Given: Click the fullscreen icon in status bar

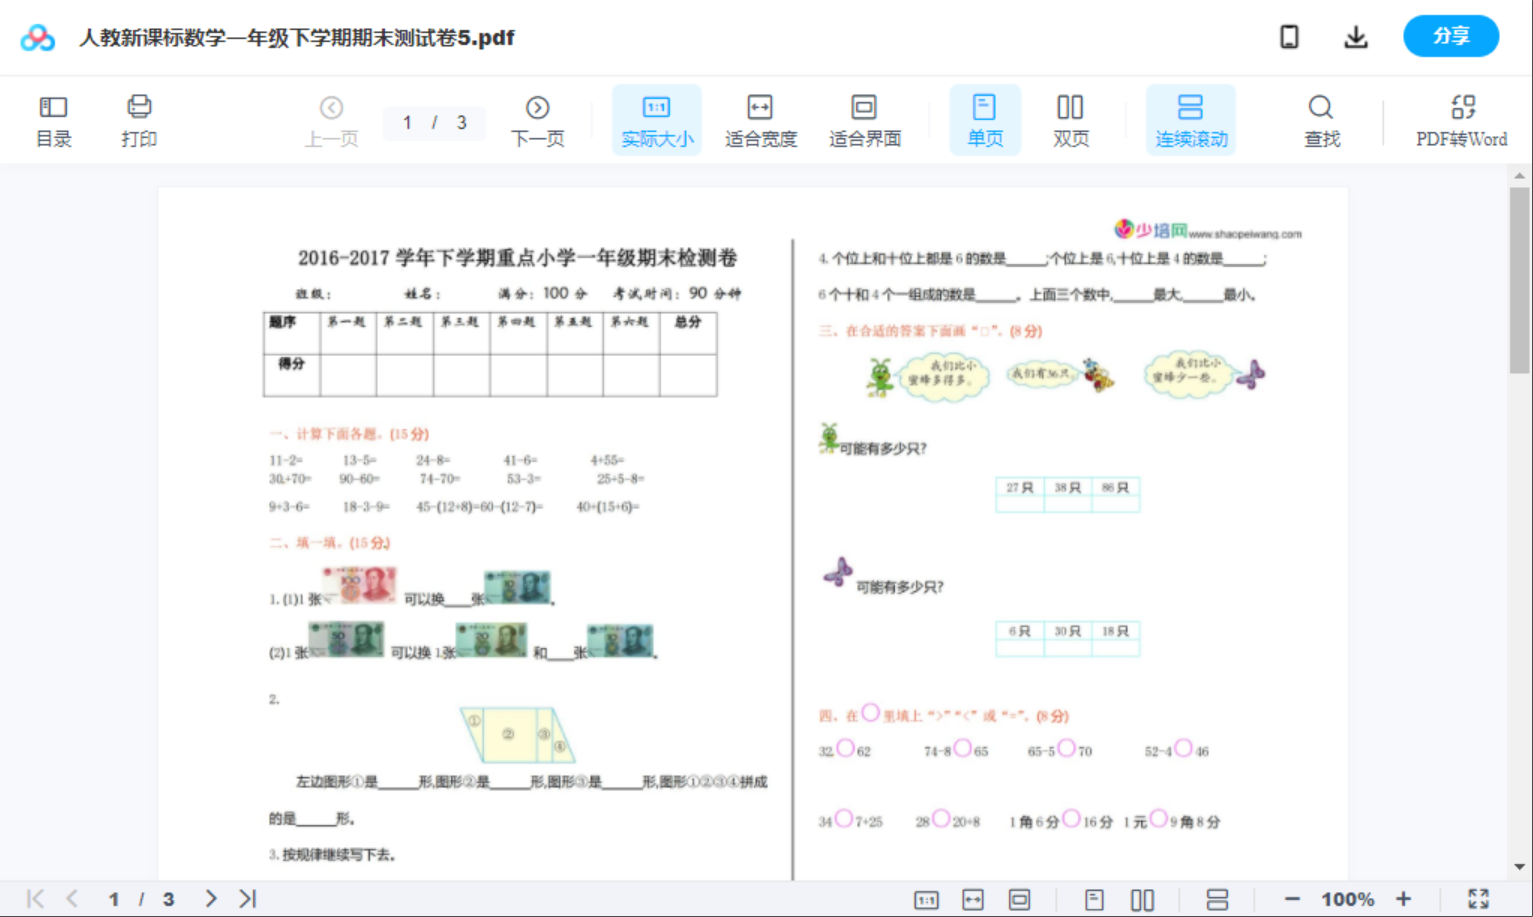Looking at the screenshot, I should coord(1479,898).
